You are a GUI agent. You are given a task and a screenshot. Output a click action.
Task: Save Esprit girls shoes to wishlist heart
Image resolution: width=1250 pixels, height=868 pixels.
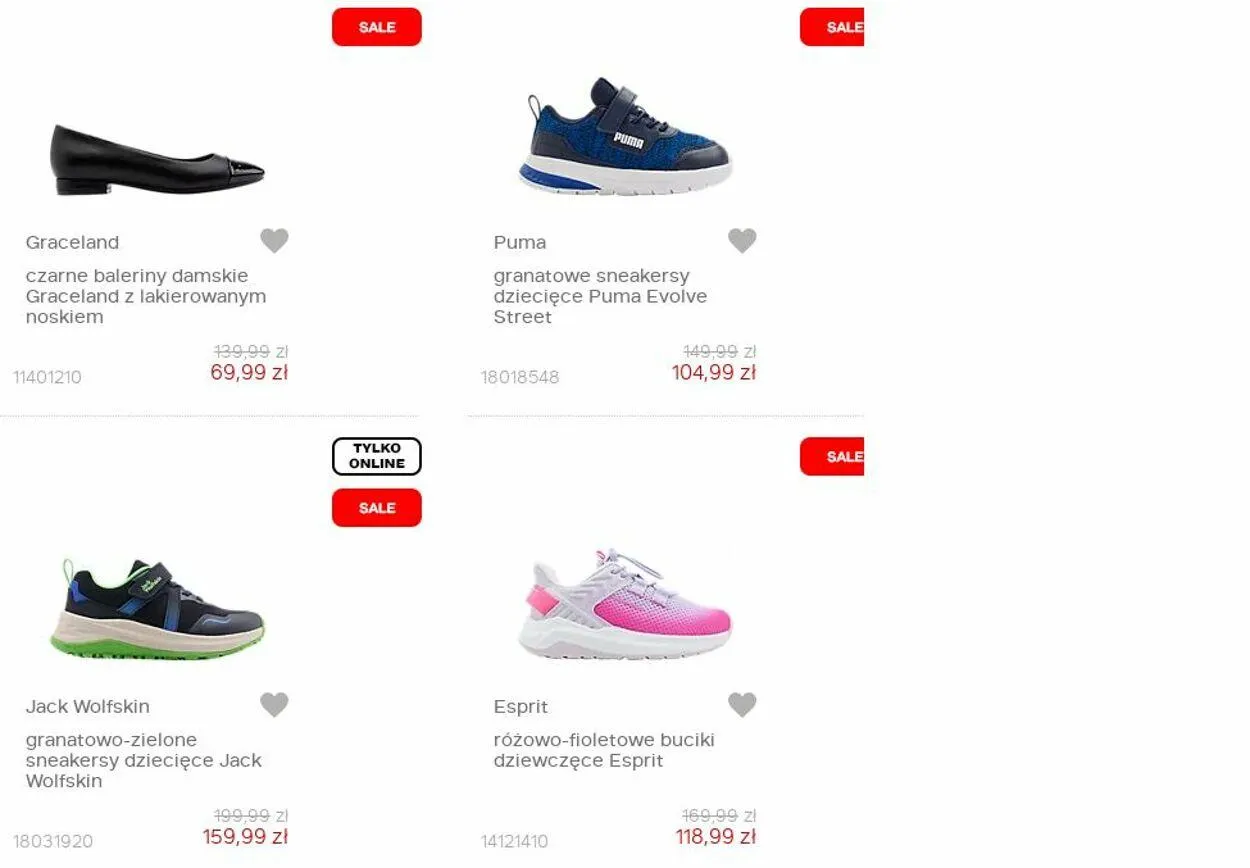click(742, 705)
